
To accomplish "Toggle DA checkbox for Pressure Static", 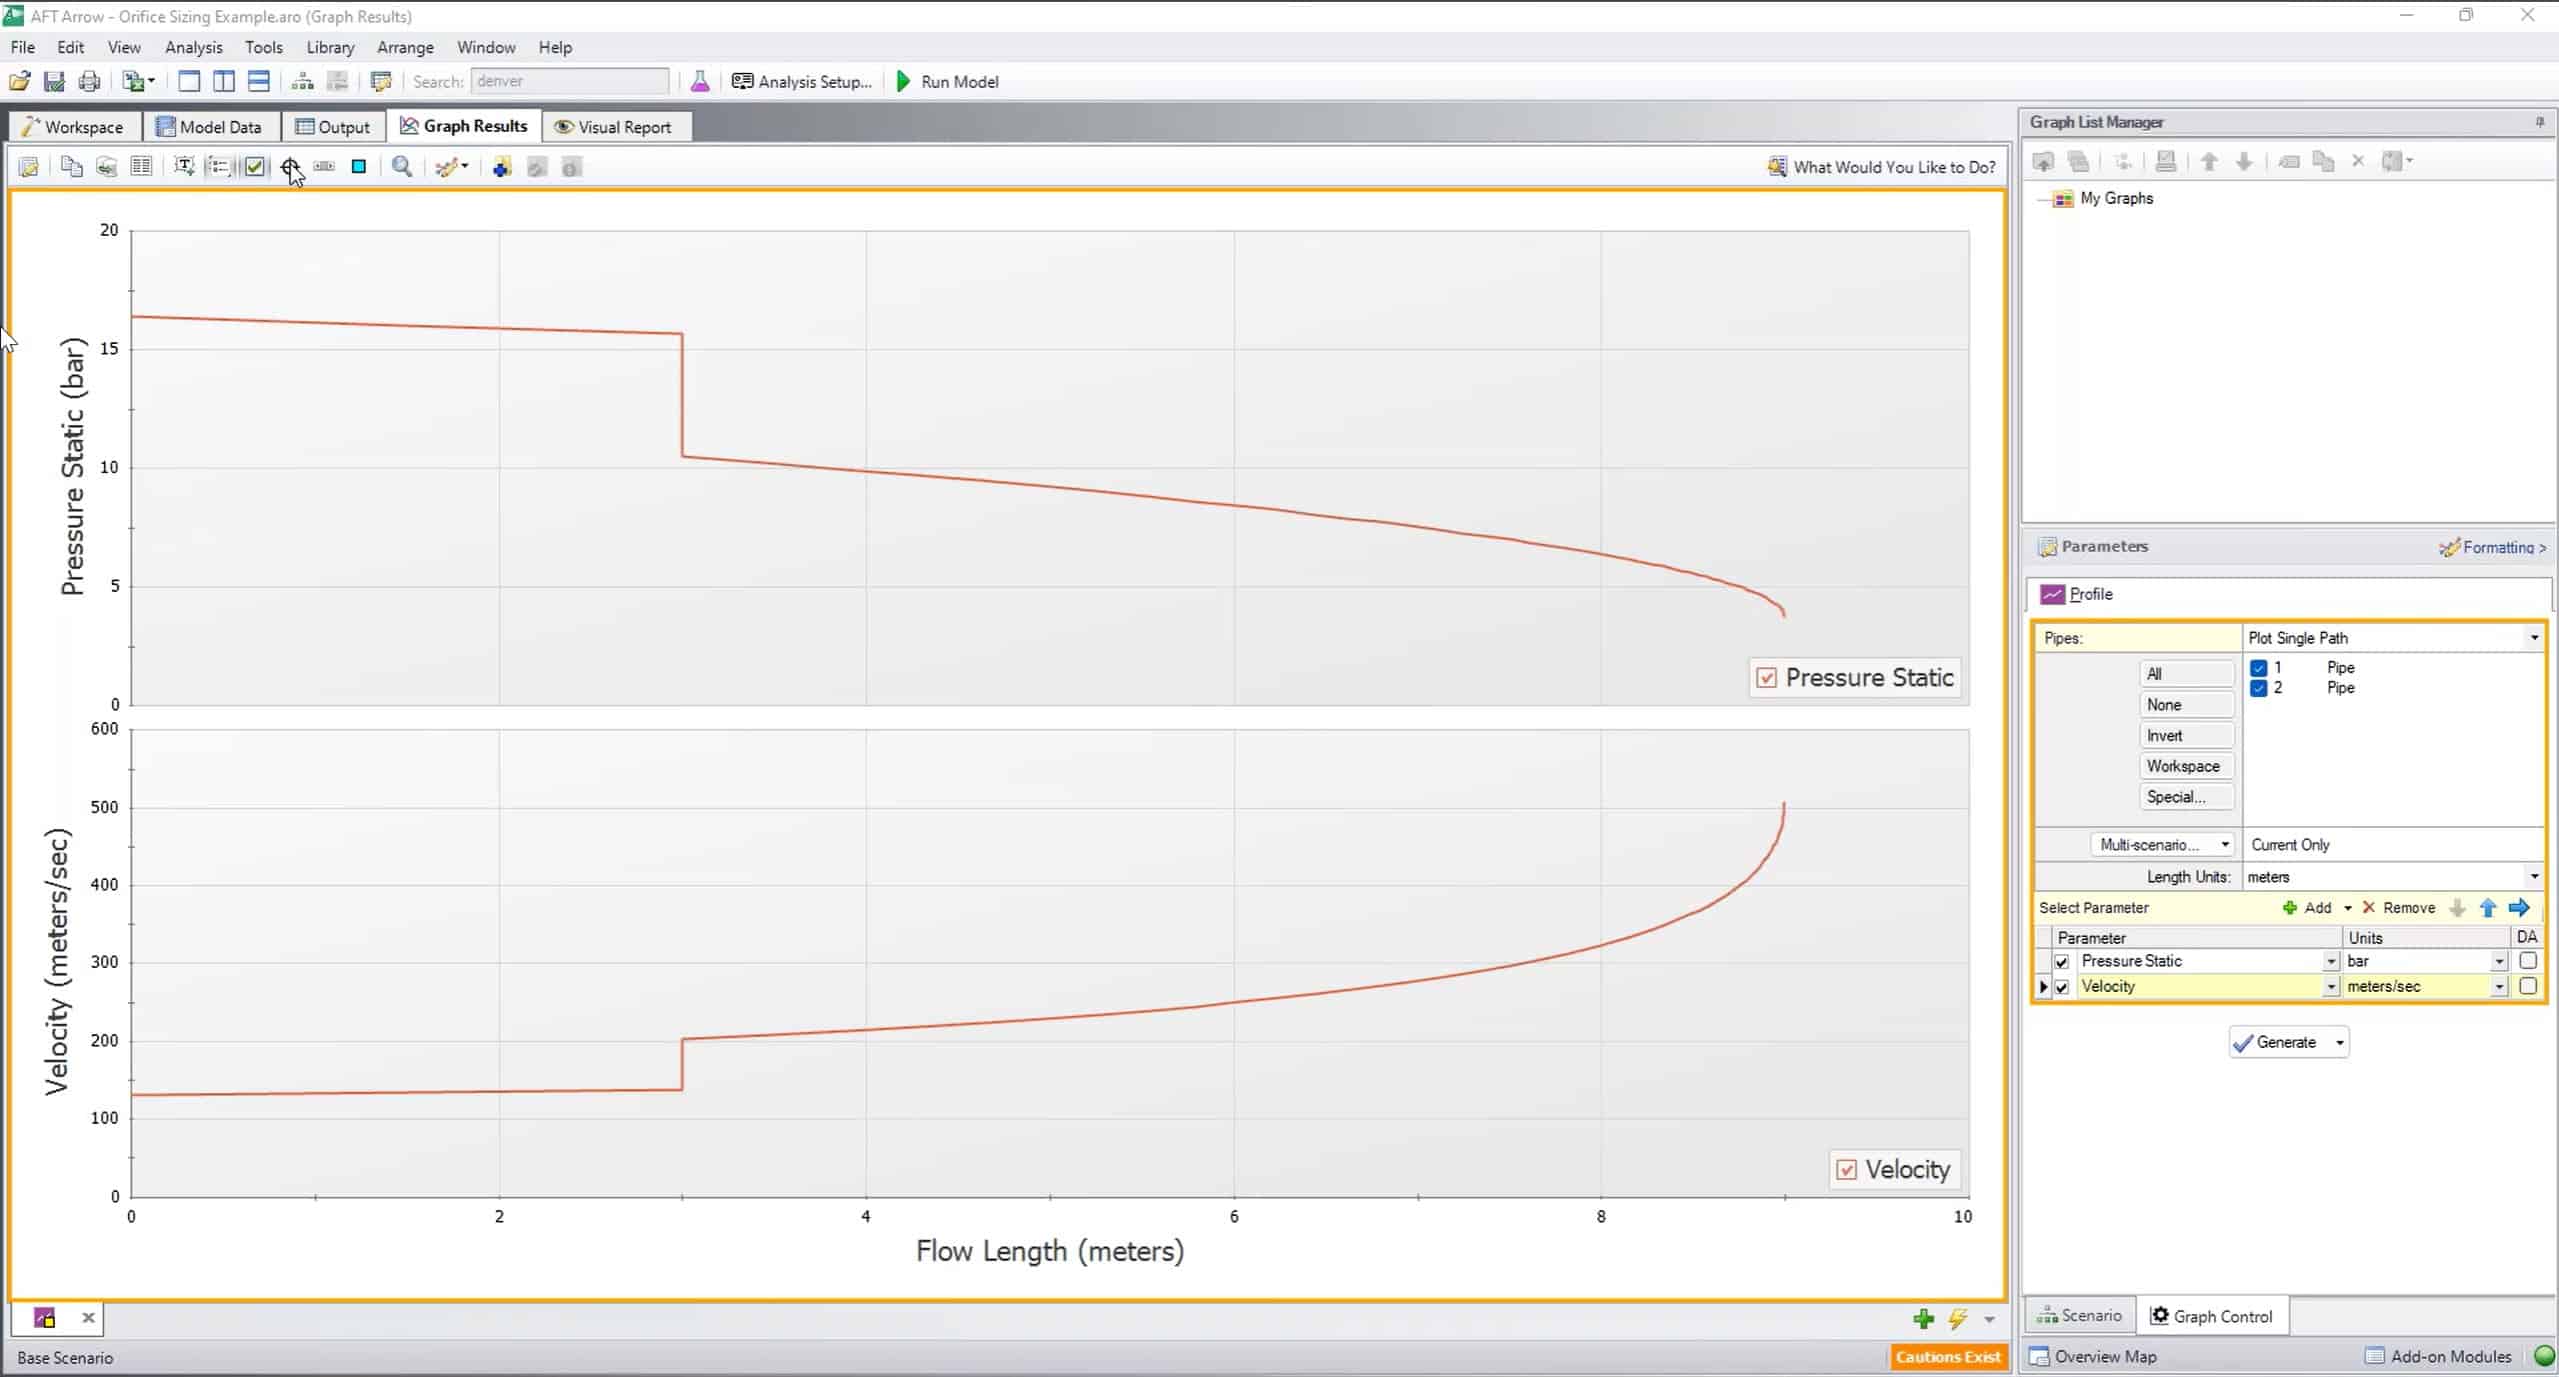I will [2527, 961].
